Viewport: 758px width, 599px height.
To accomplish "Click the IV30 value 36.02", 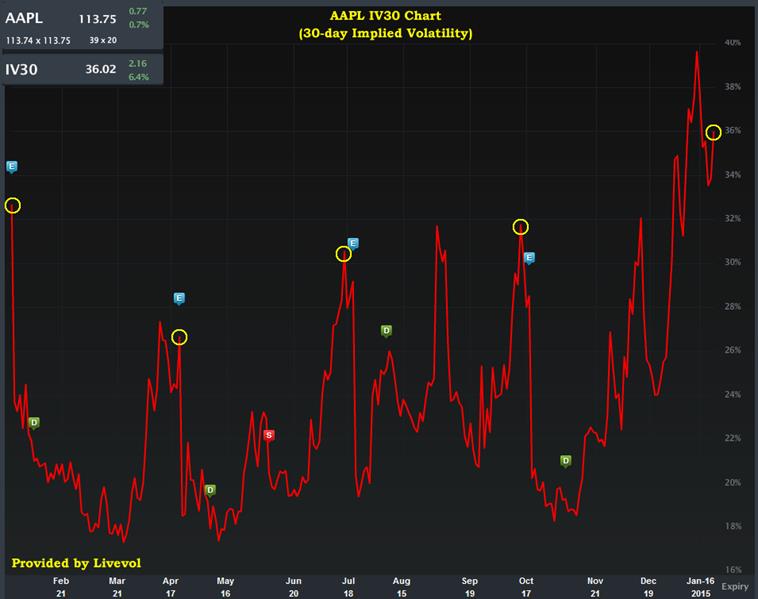I will point(101,69).
